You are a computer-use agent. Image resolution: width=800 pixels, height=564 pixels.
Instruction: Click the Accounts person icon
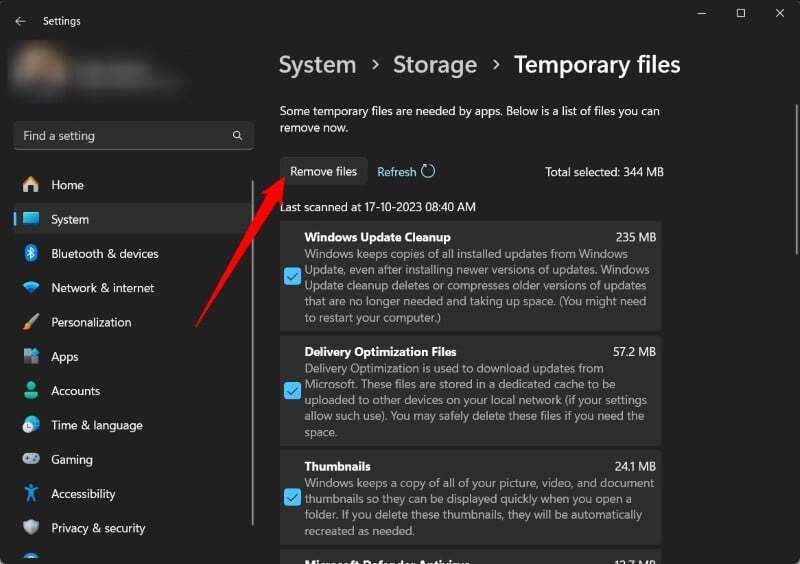(31, 390)
